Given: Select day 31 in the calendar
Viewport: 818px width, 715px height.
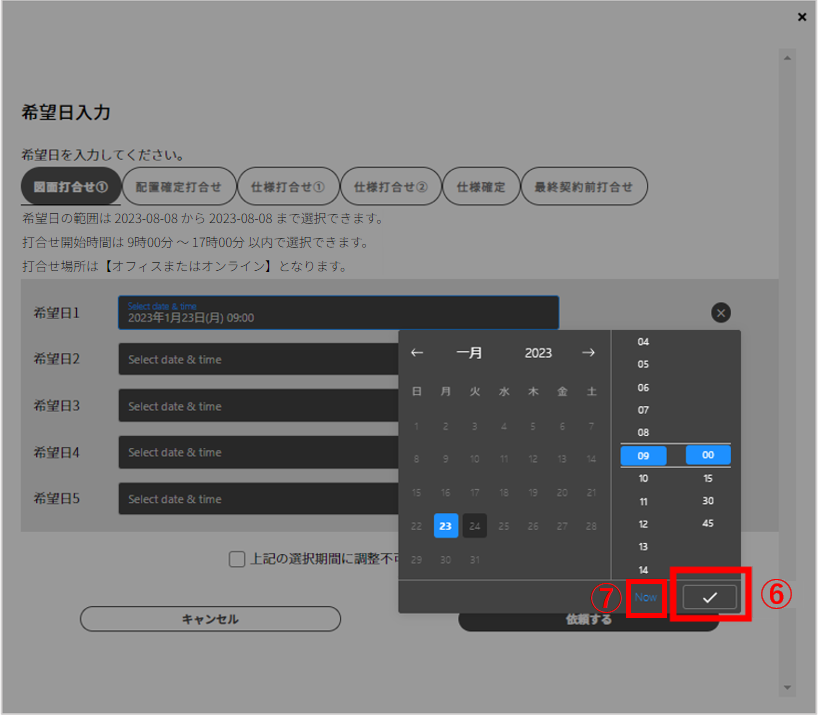Looking at the screenshot, I should point(475,560).
